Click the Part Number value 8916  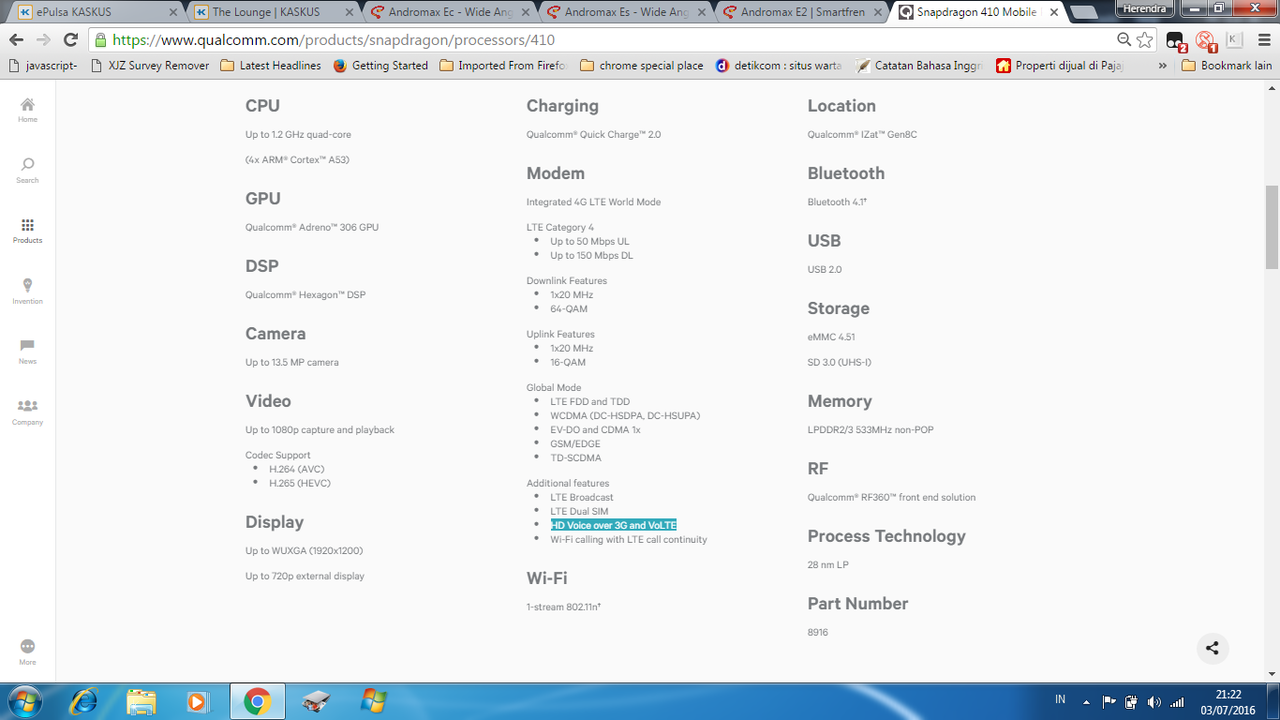coord(818,632)
